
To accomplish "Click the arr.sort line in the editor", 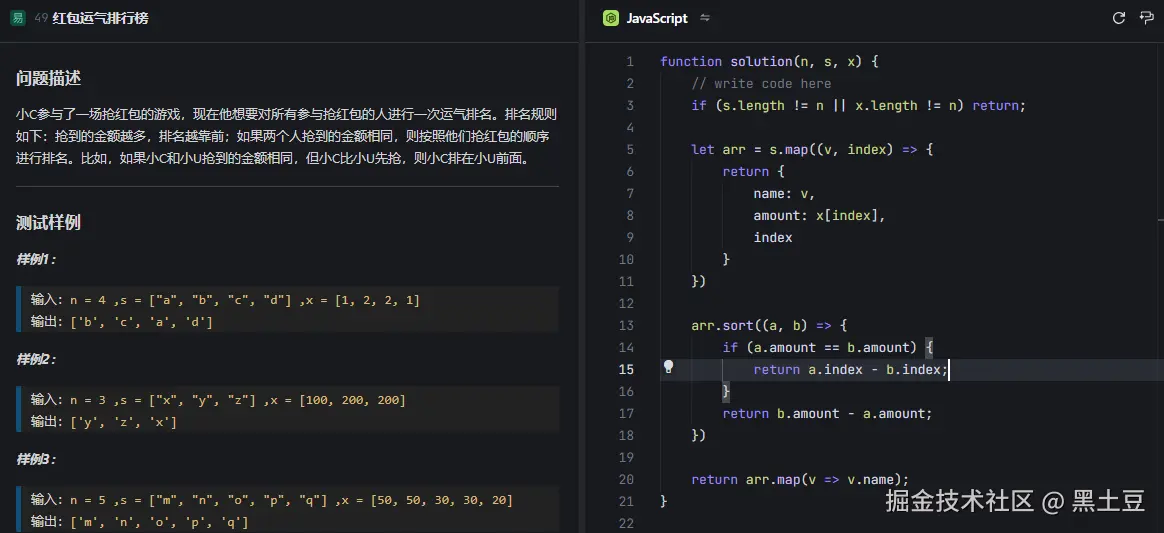I will click(x=769, y=325).
